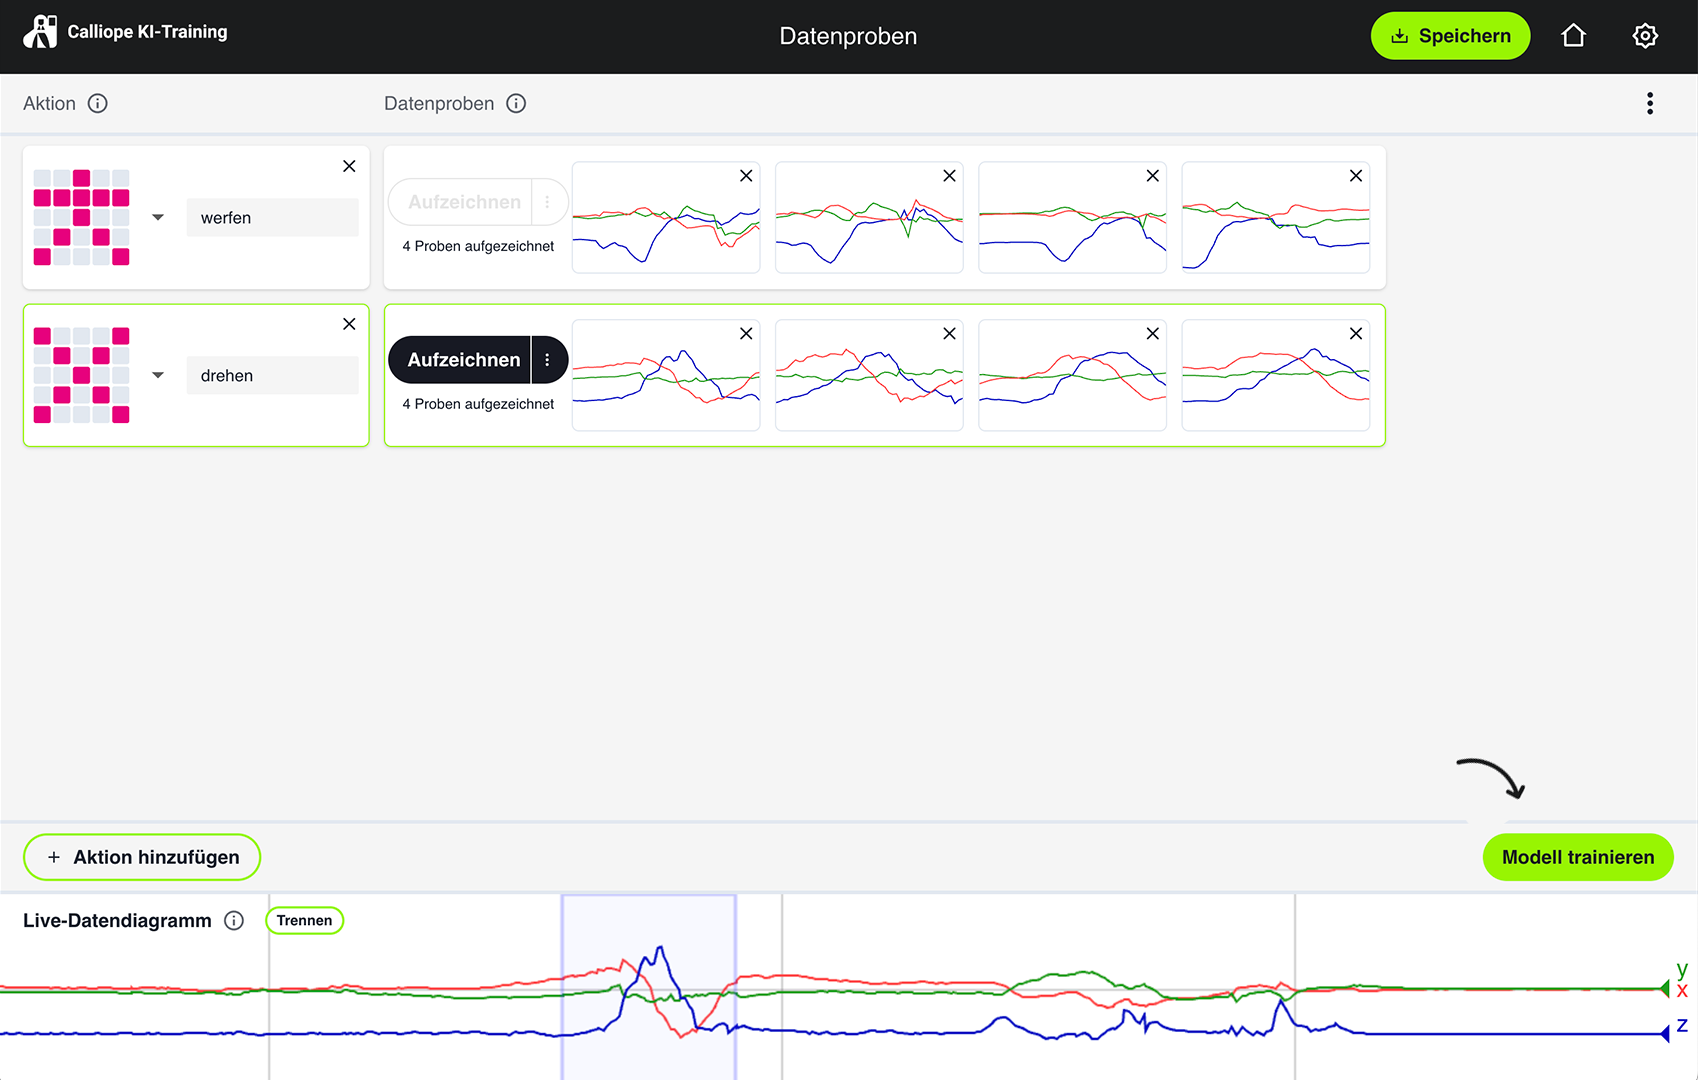Start recording with Aufzeichnen for drehen
Image resolution: width=1698 pixels, height=1080 pixels.
463,360
